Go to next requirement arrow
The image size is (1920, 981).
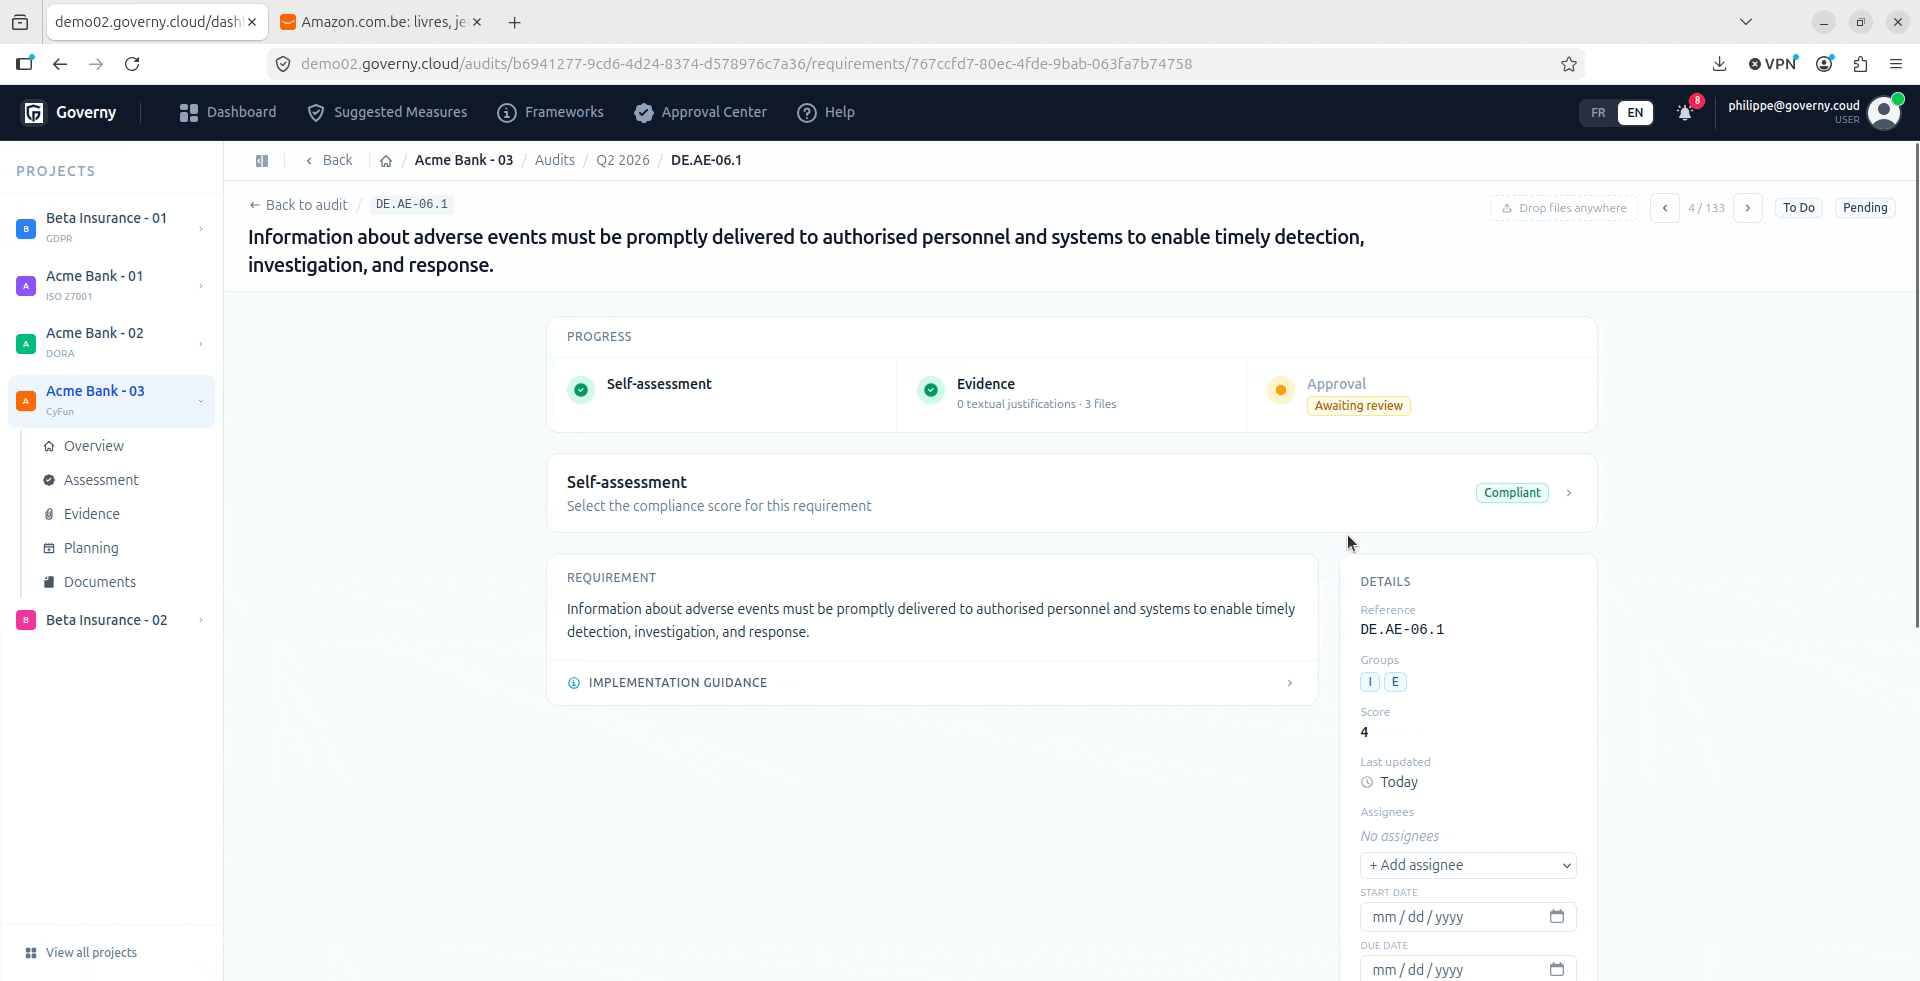point(1748,208)
